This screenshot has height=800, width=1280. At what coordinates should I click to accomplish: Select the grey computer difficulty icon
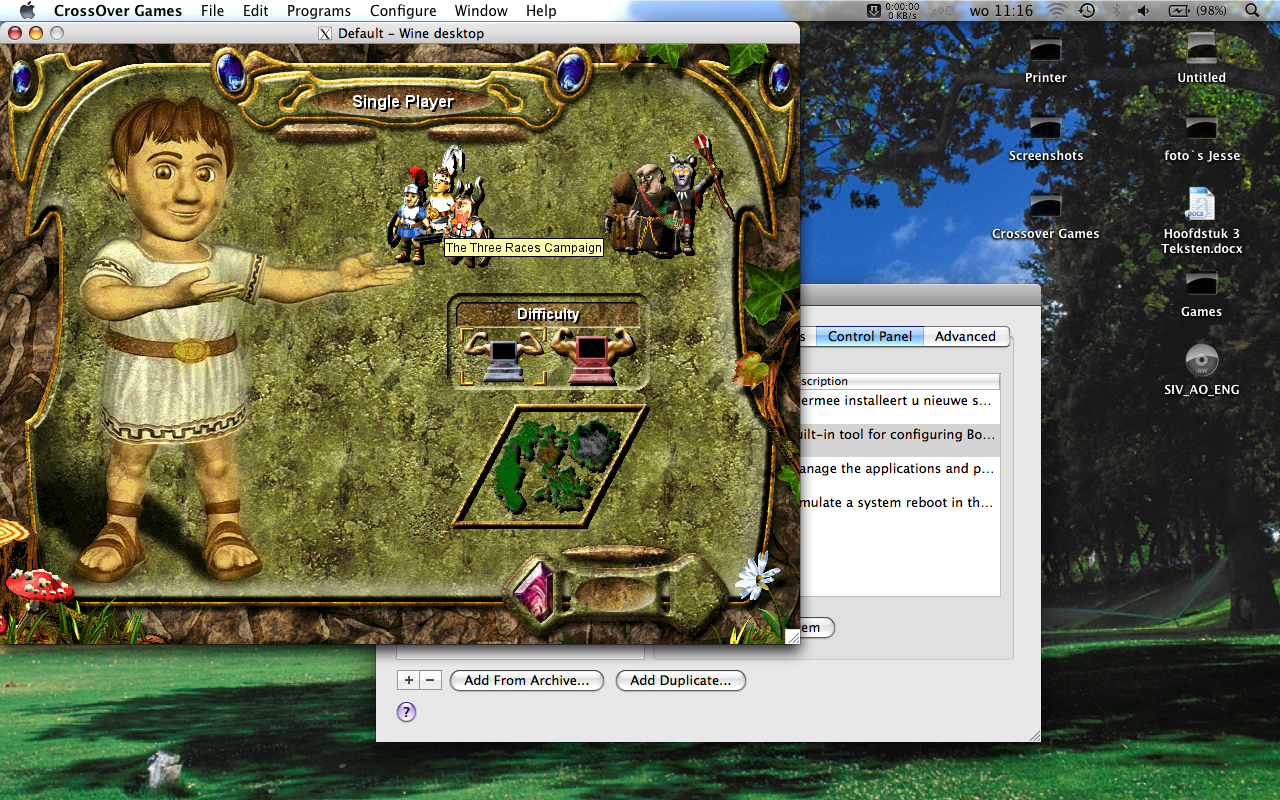[x=503, y=357]
